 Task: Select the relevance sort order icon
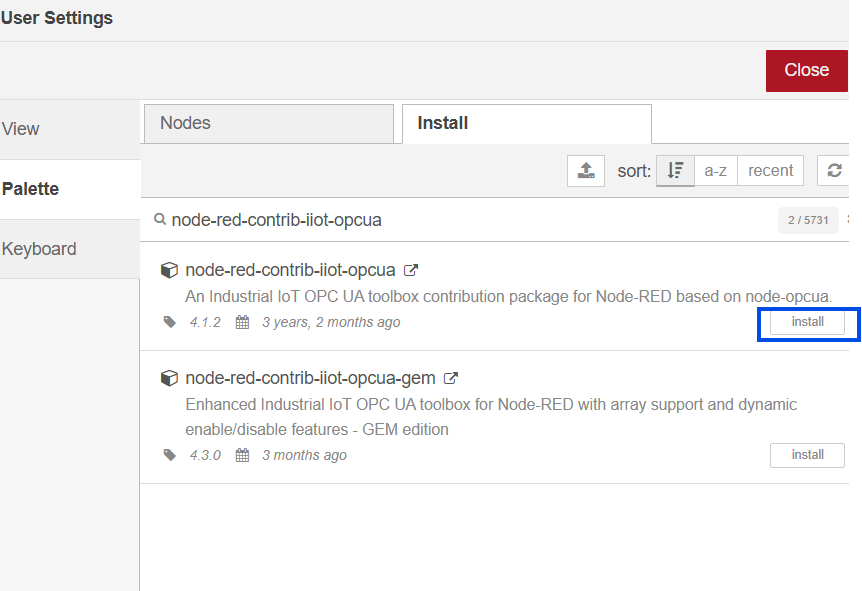point(675,170)
